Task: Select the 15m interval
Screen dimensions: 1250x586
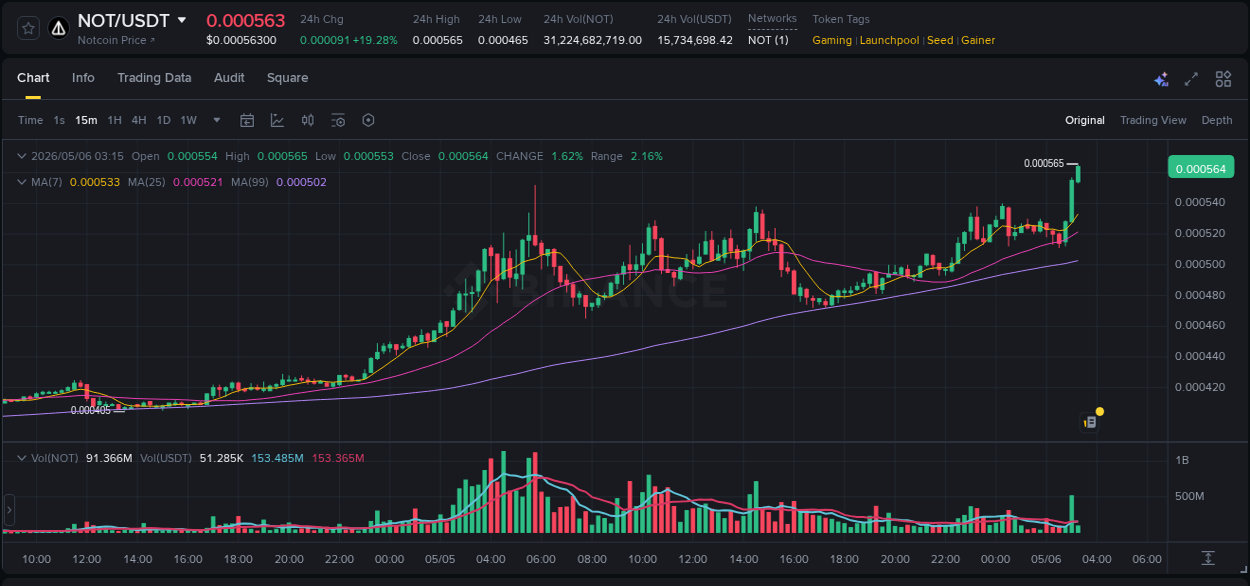Action: click(86, 120)
